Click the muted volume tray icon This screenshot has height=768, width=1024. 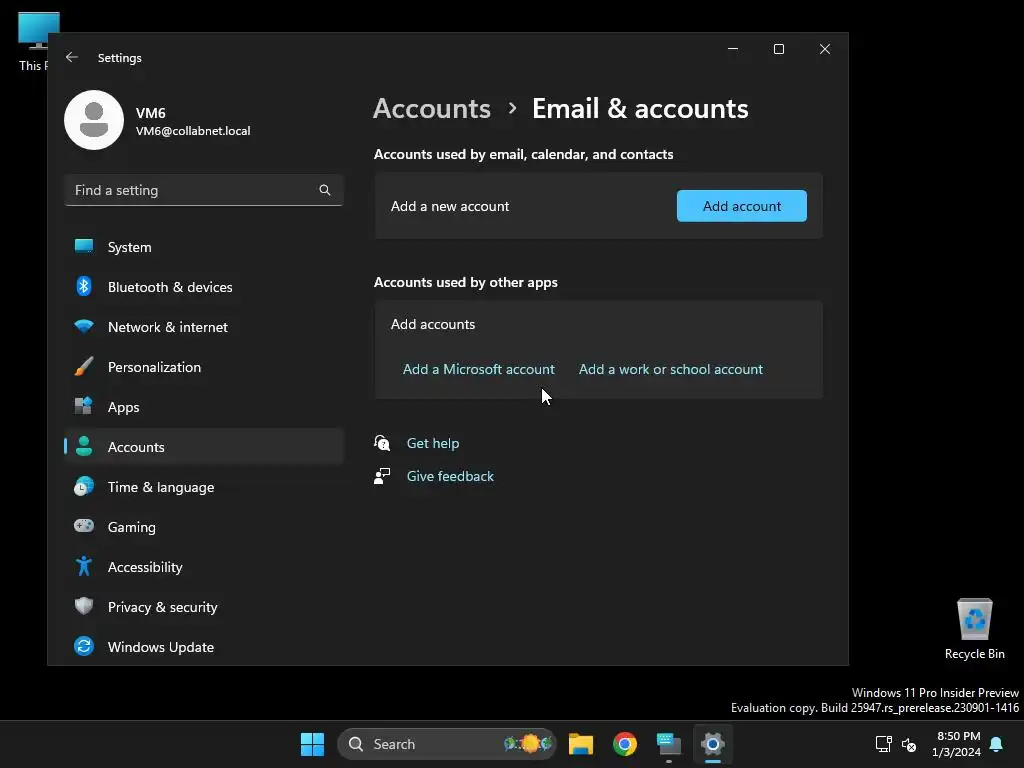(909, 744)
